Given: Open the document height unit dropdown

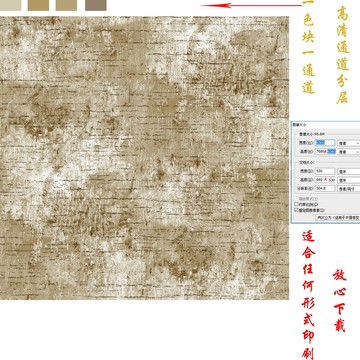Looking at the screenshot, I should (x=349, y=180).
